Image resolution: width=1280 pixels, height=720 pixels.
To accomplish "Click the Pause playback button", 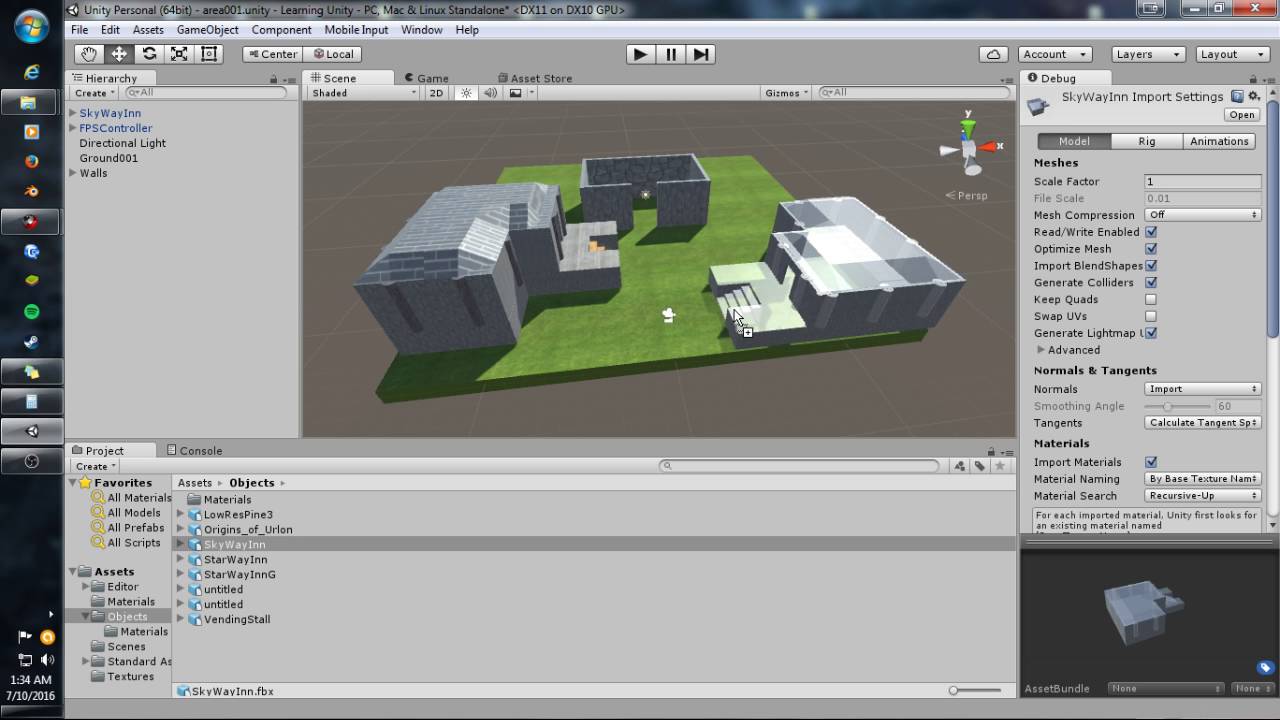I will 671,54.
